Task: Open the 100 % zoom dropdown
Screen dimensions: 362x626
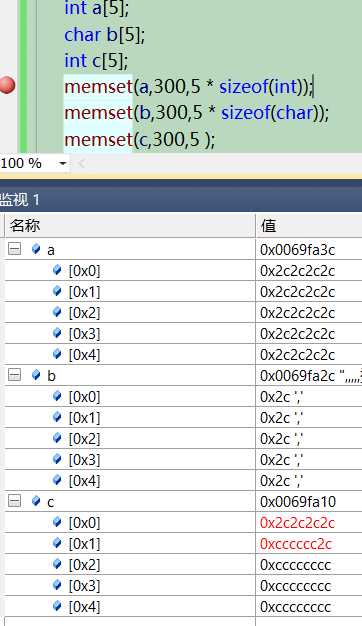Action: (x=63, y=163)
